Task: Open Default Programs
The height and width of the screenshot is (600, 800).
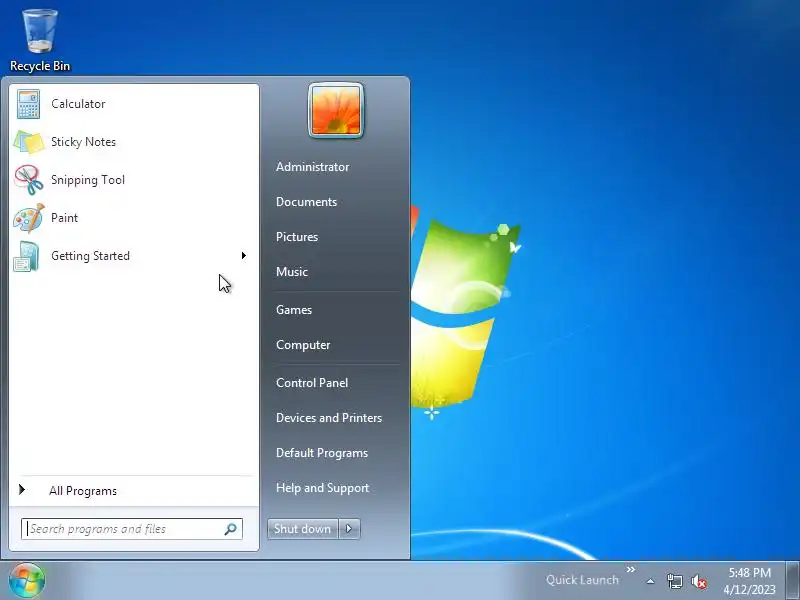Action: (x=322, y=453)
